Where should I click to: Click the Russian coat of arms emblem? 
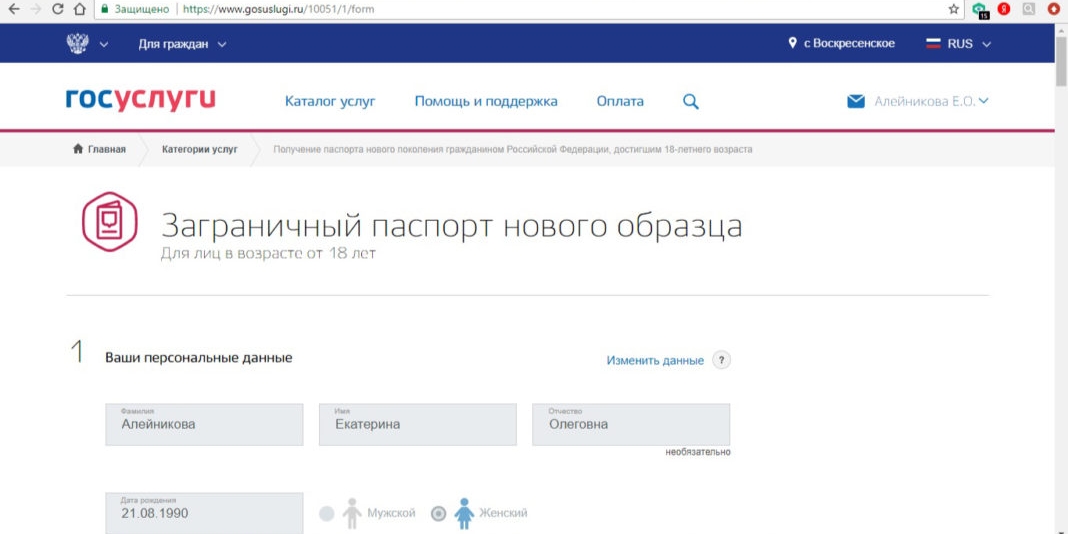coord(77,44)
